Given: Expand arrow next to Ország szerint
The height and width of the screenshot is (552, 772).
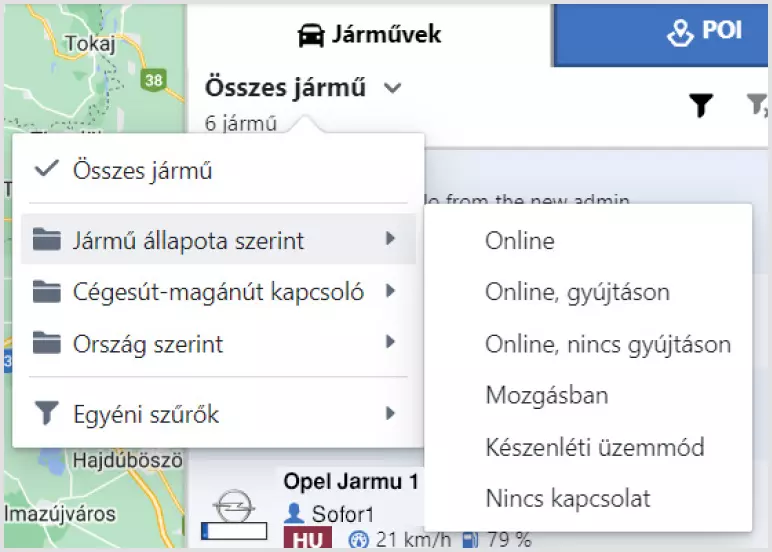Looking at the screenshot, I should (x=390, y=342).
